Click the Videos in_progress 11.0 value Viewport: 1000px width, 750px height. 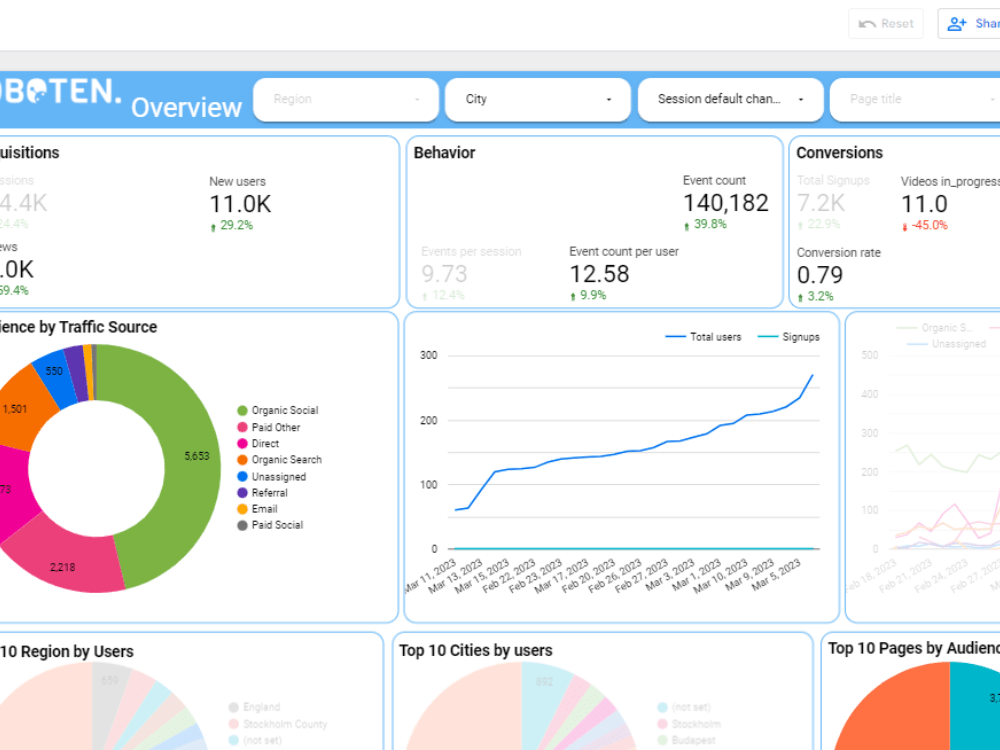pyautogui.click(x=924, y=204)
